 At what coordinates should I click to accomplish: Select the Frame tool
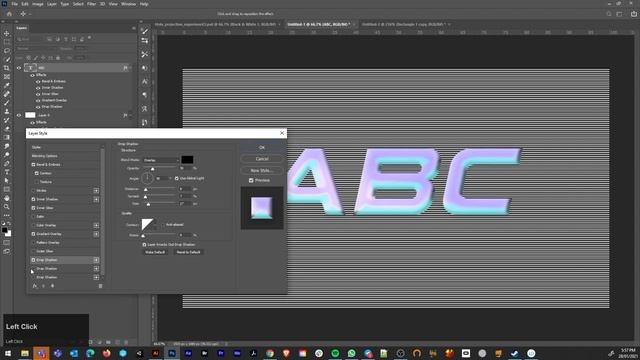point(7,76)
